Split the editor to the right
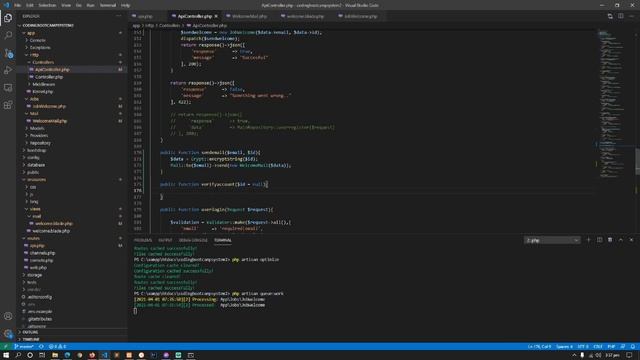Image resolution: width=640 pixels, height=360 pixels. (x=621, y=16)
